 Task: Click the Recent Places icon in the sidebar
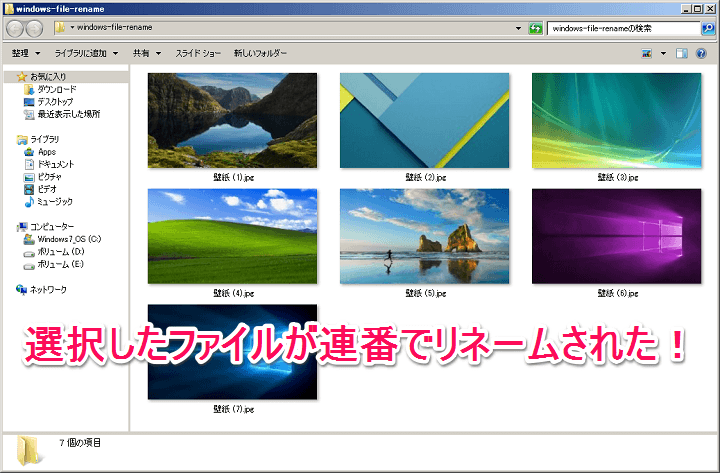[29, 114]
